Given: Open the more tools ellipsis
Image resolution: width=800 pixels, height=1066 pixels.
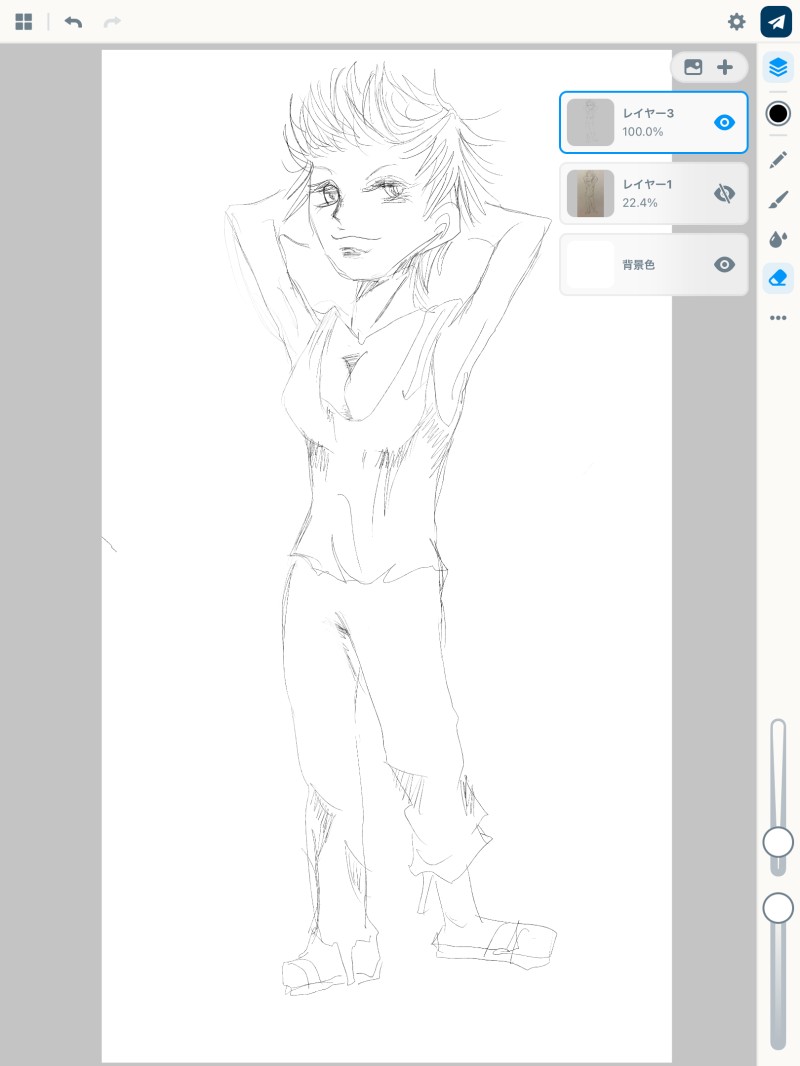Looking at the screenshot, I should 778,317.
